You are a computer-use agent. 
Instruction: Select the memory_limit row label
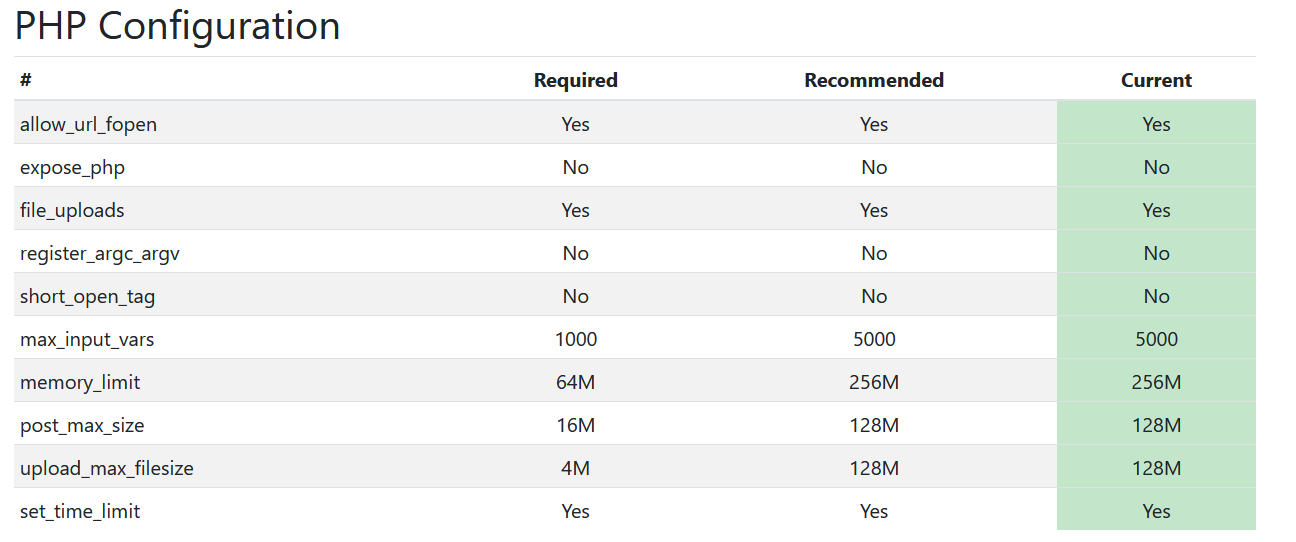pos(80,382)
